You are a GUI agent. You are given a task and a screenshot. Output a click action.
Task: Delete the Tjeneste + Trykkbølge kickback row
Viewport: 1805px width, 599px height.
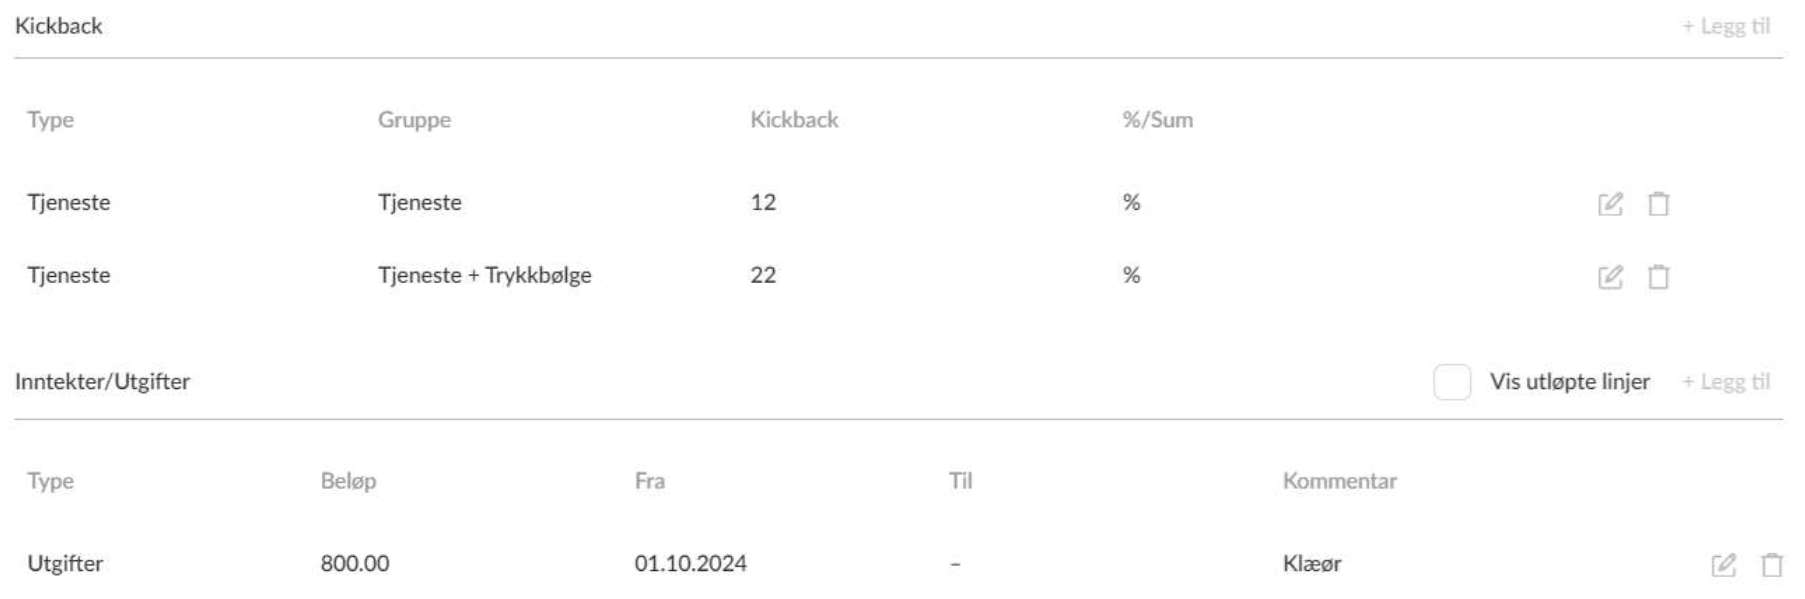[x=1658, y=277]
